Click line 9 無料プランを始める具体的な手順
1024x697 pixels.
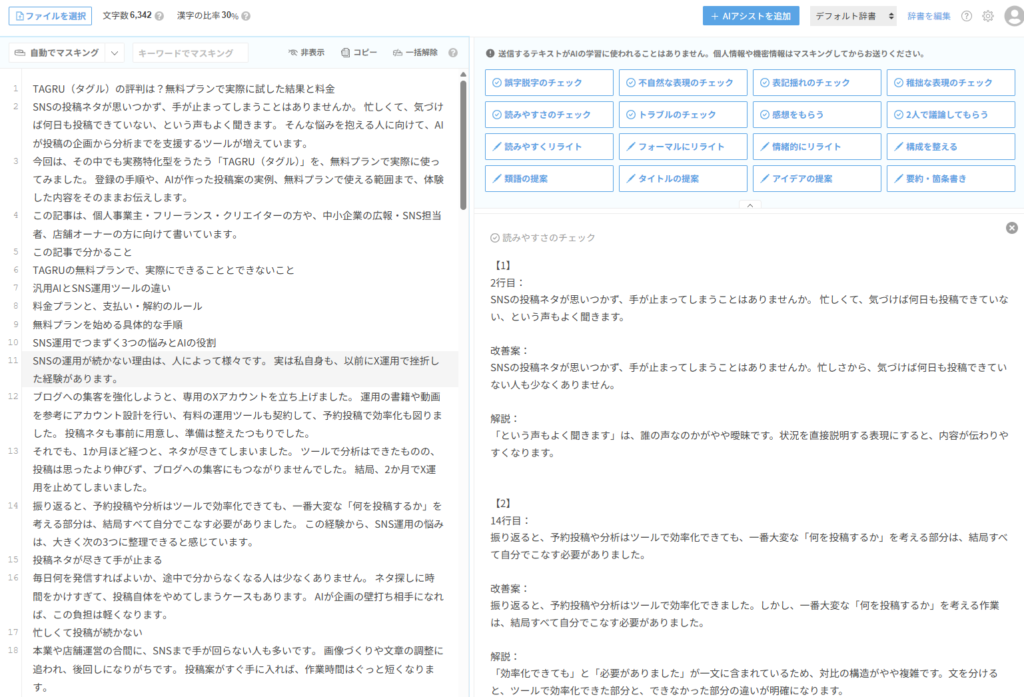[x=108, y=325]
